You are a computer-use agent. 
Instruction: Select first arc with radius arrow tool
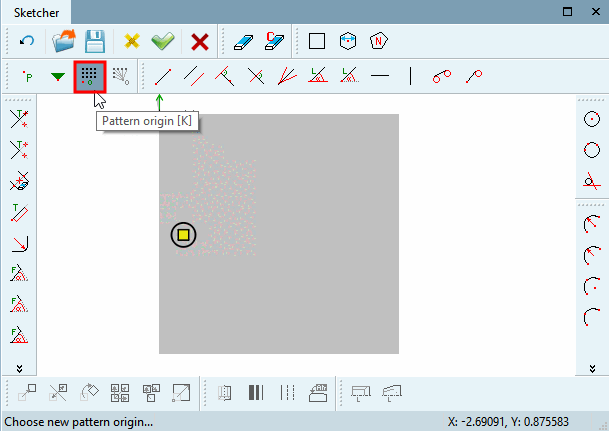(x=592, y=224)
